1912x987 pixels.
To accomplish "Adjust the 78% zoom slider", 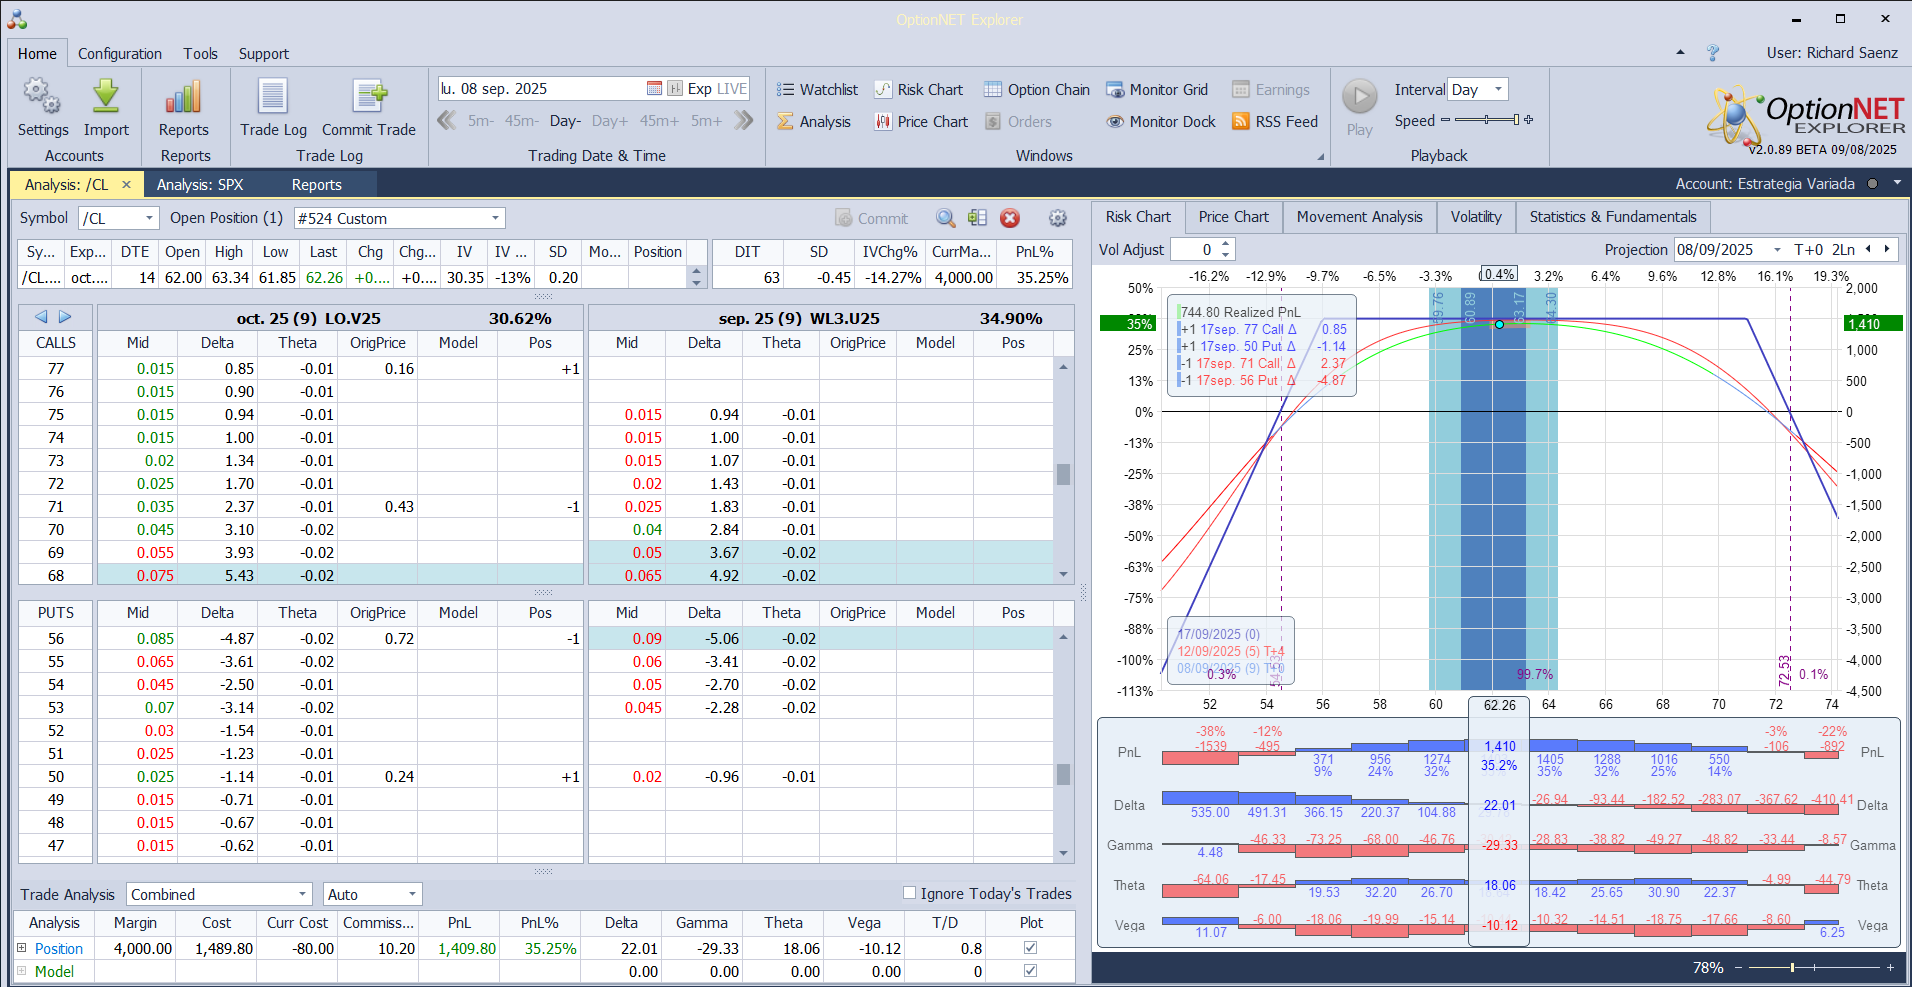I will pos(1813,967).
